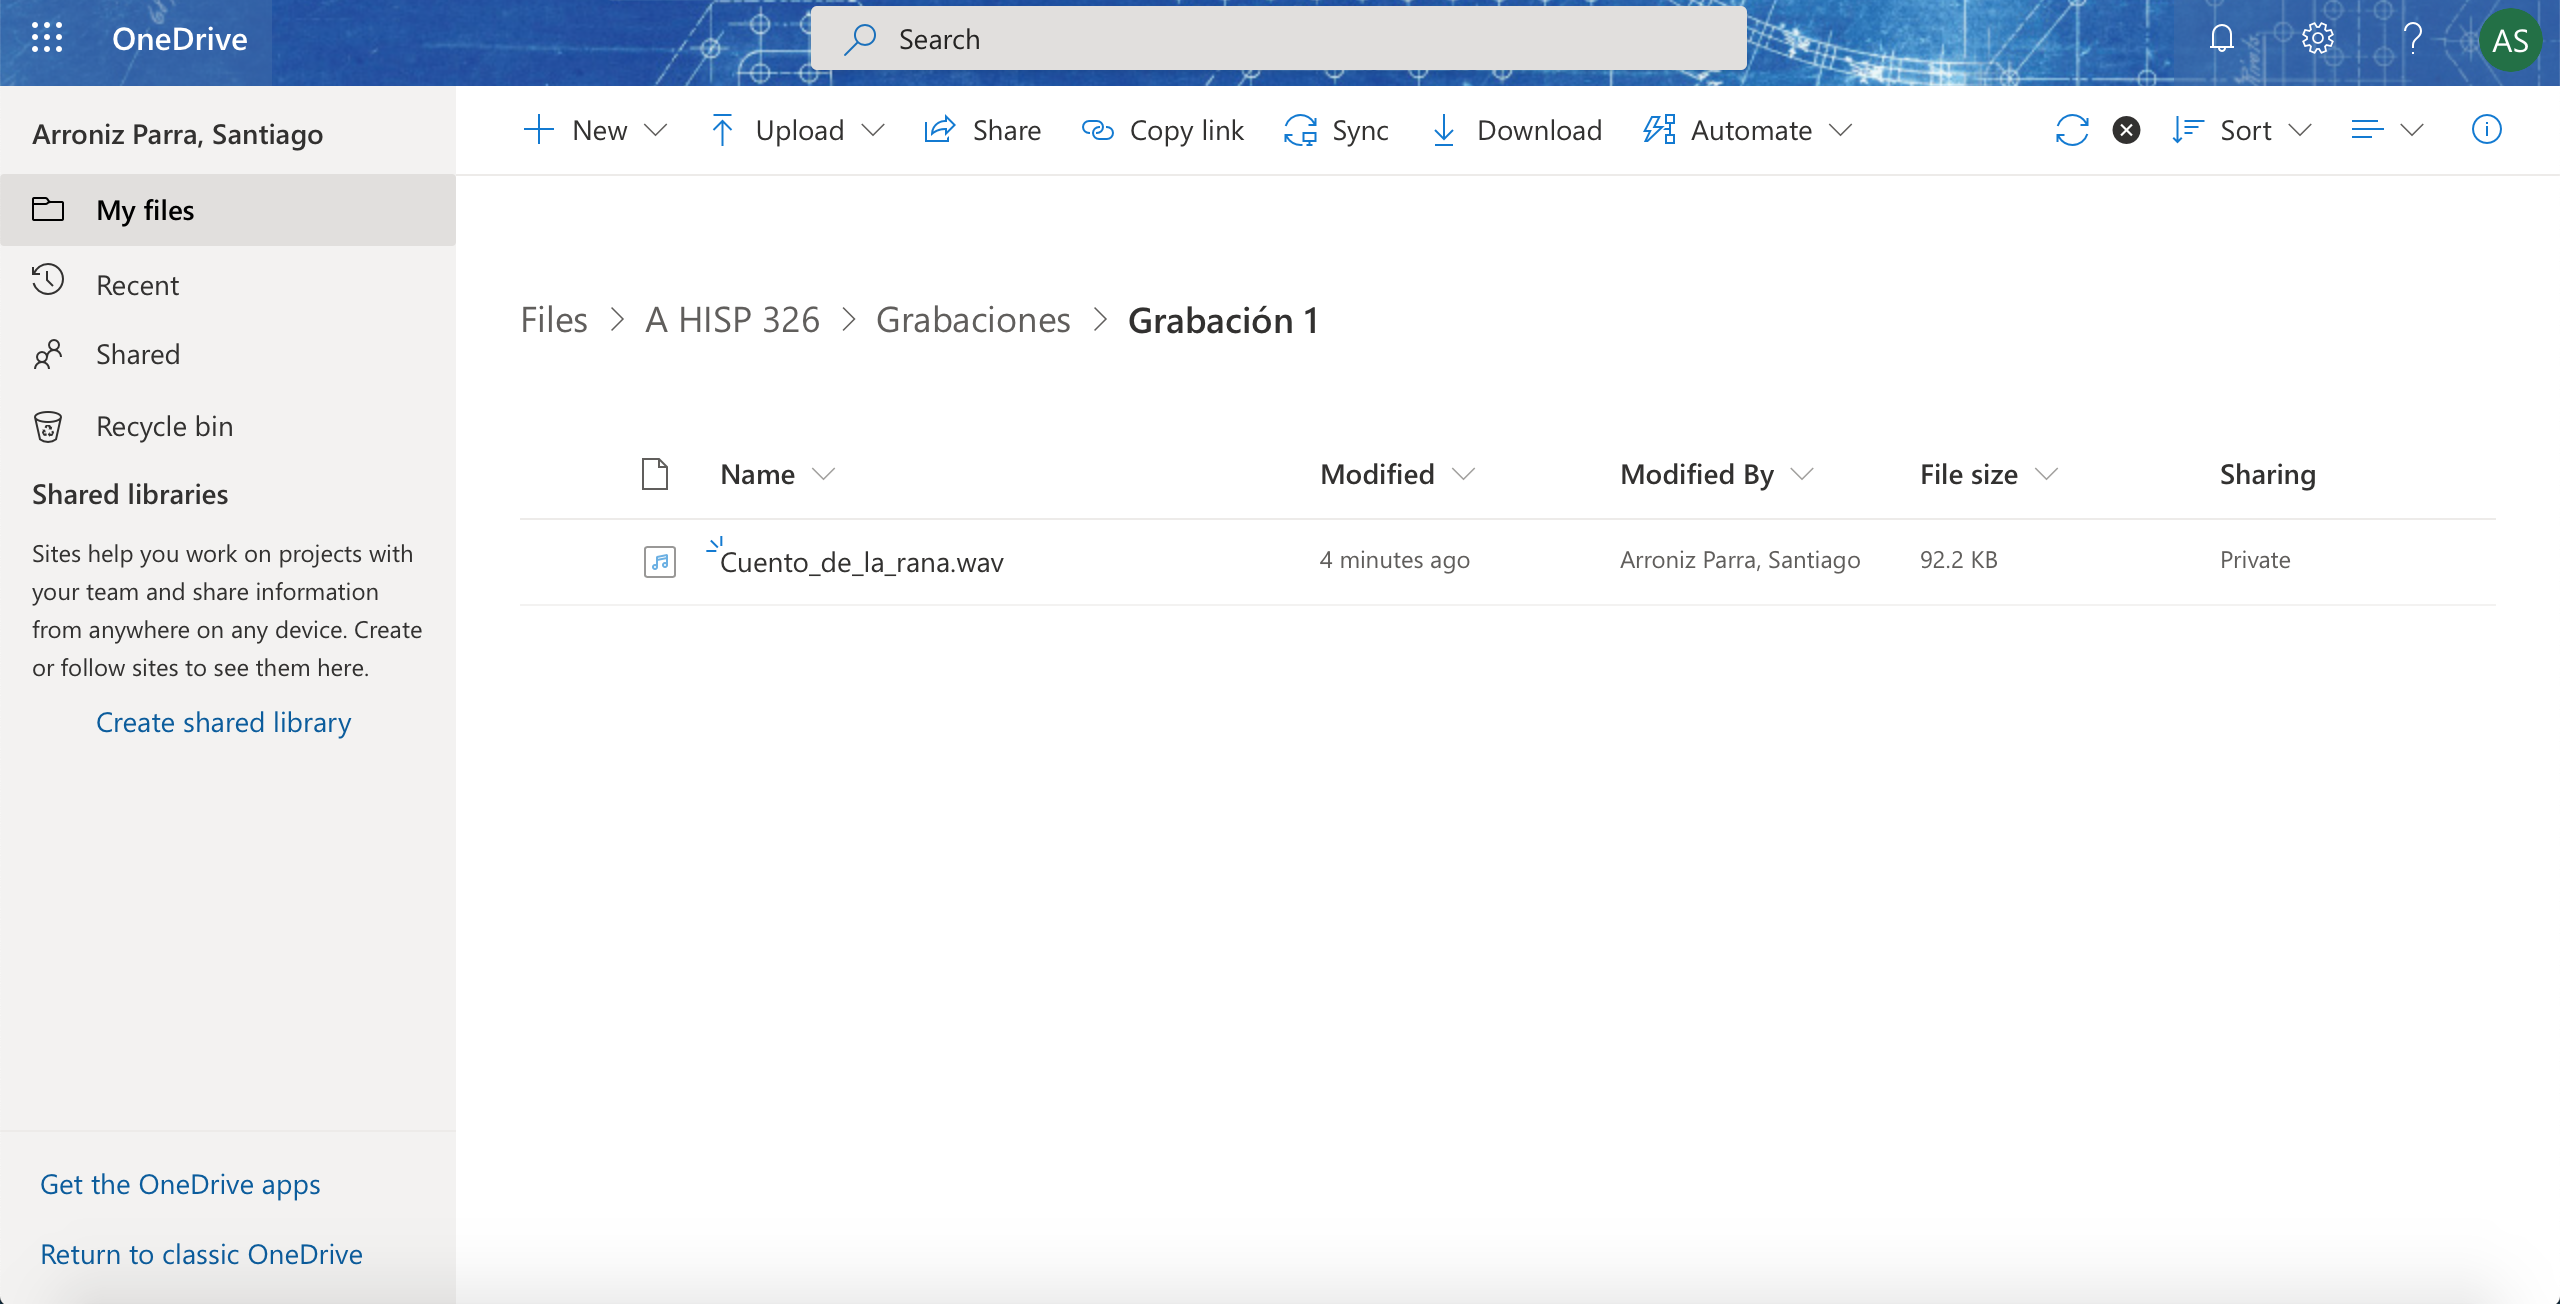Navigate to Grabaciones breadcrumb
The width and height of the screenshot is (2560, 1304).
coord(973,320)
